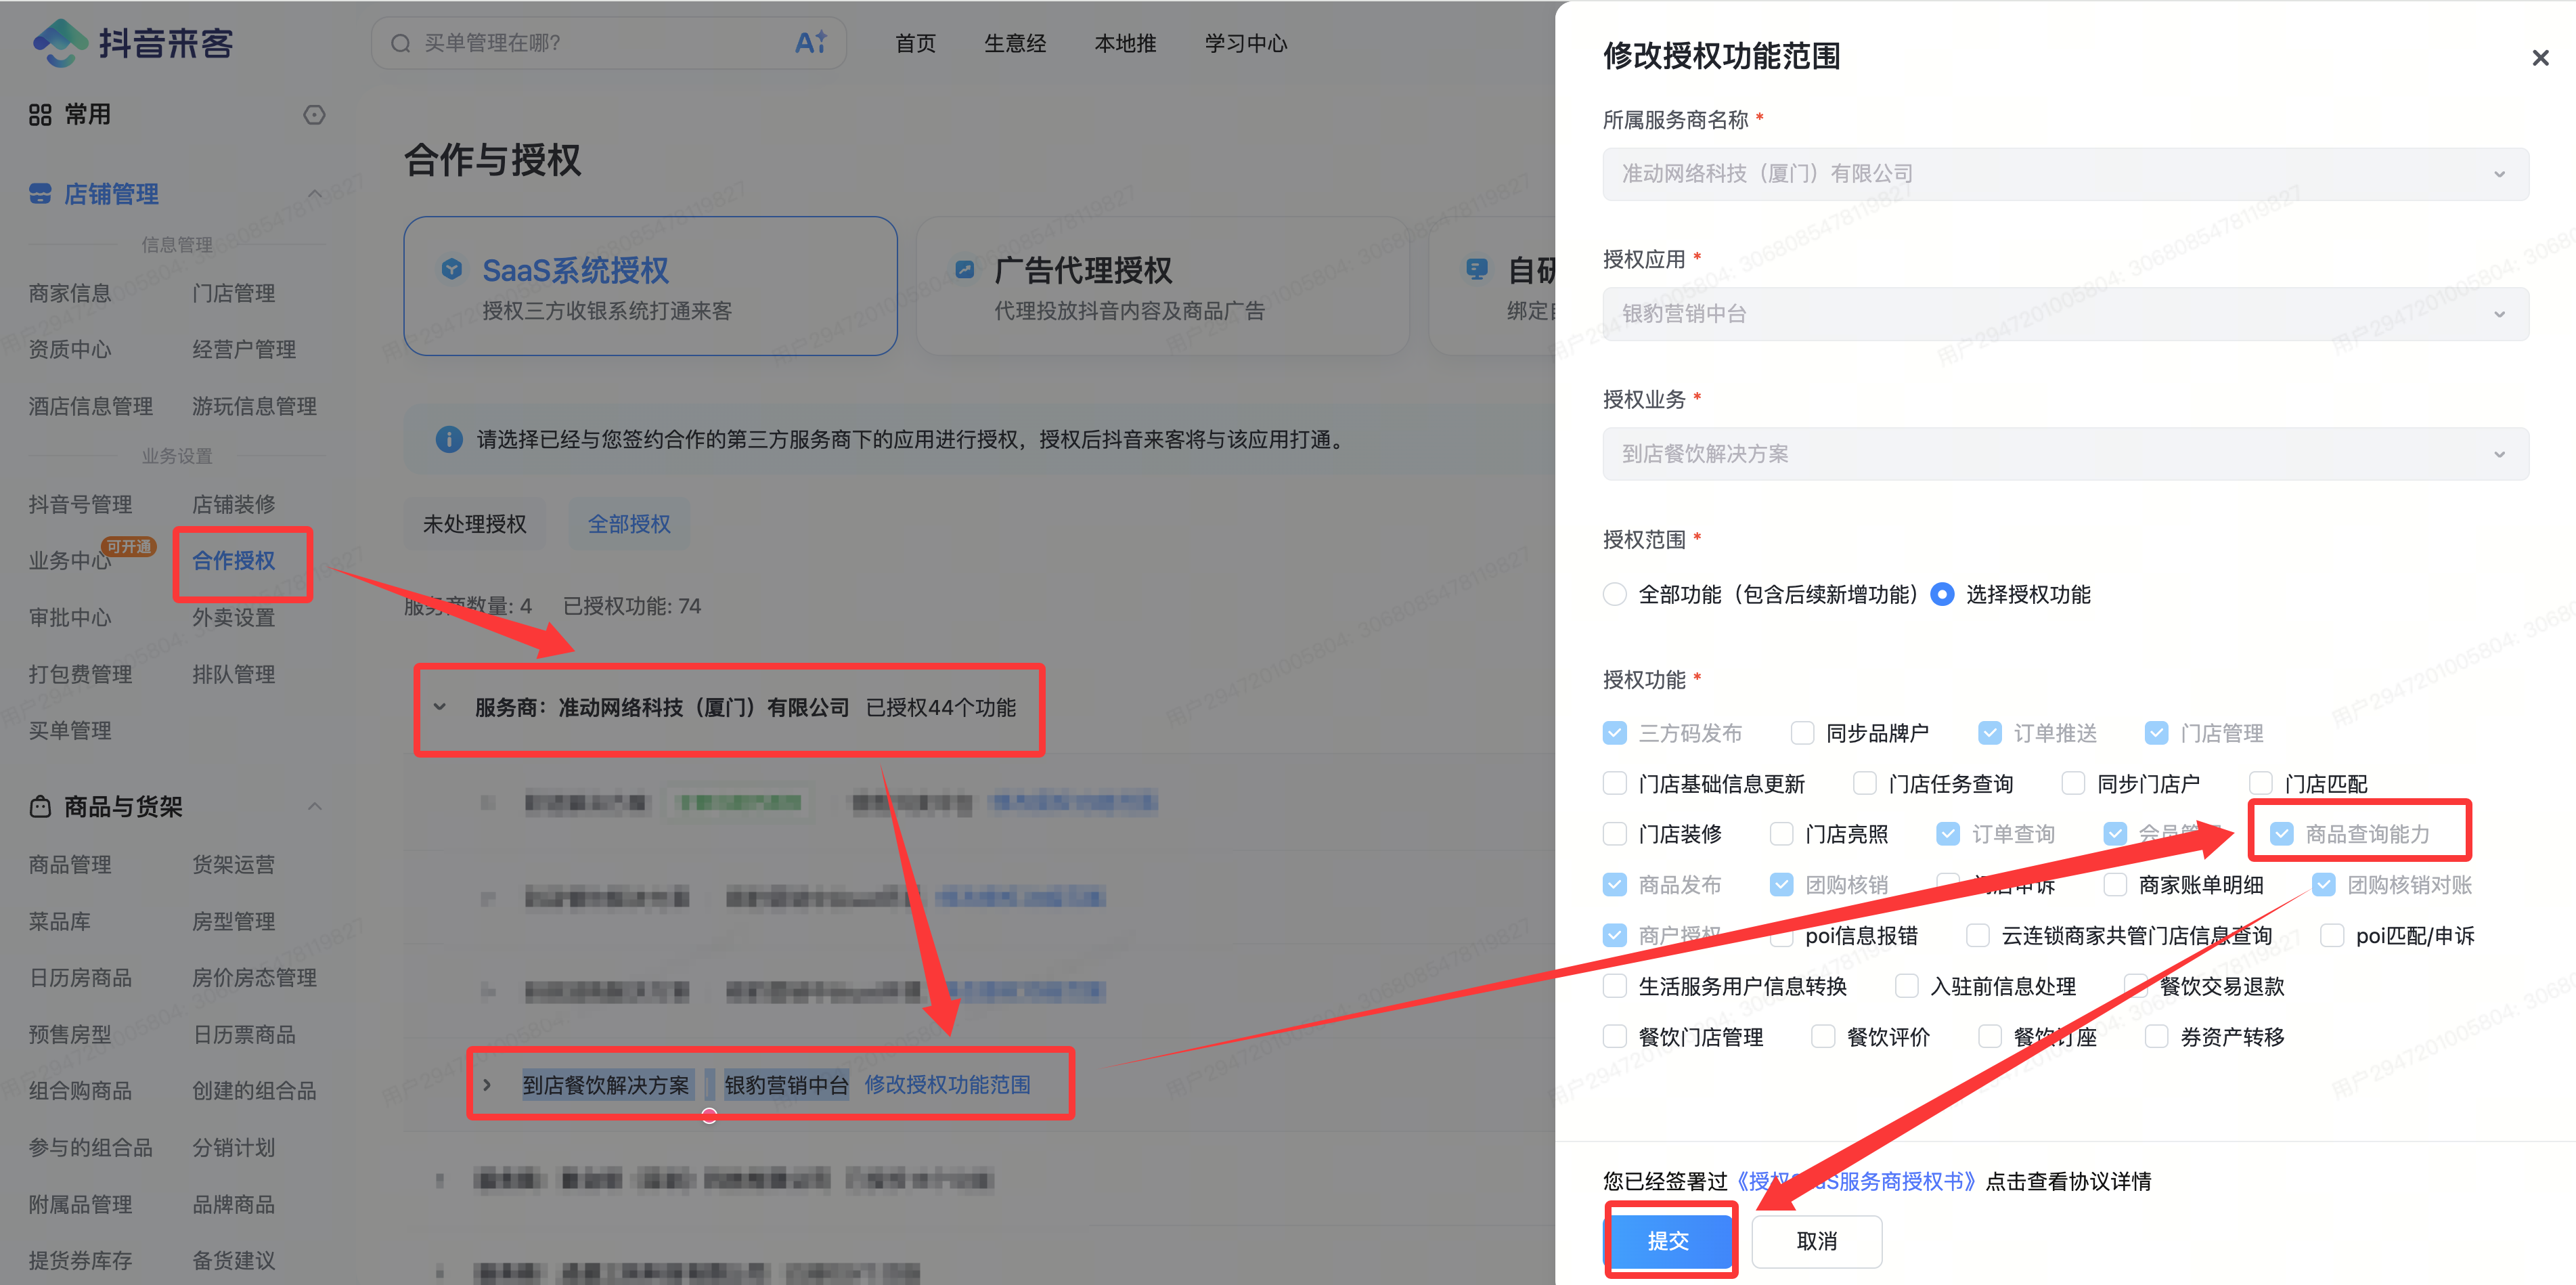The image size is (2576, 1285).
Task: Go to the 首页 tab
Action: click(x=915, y=43)
